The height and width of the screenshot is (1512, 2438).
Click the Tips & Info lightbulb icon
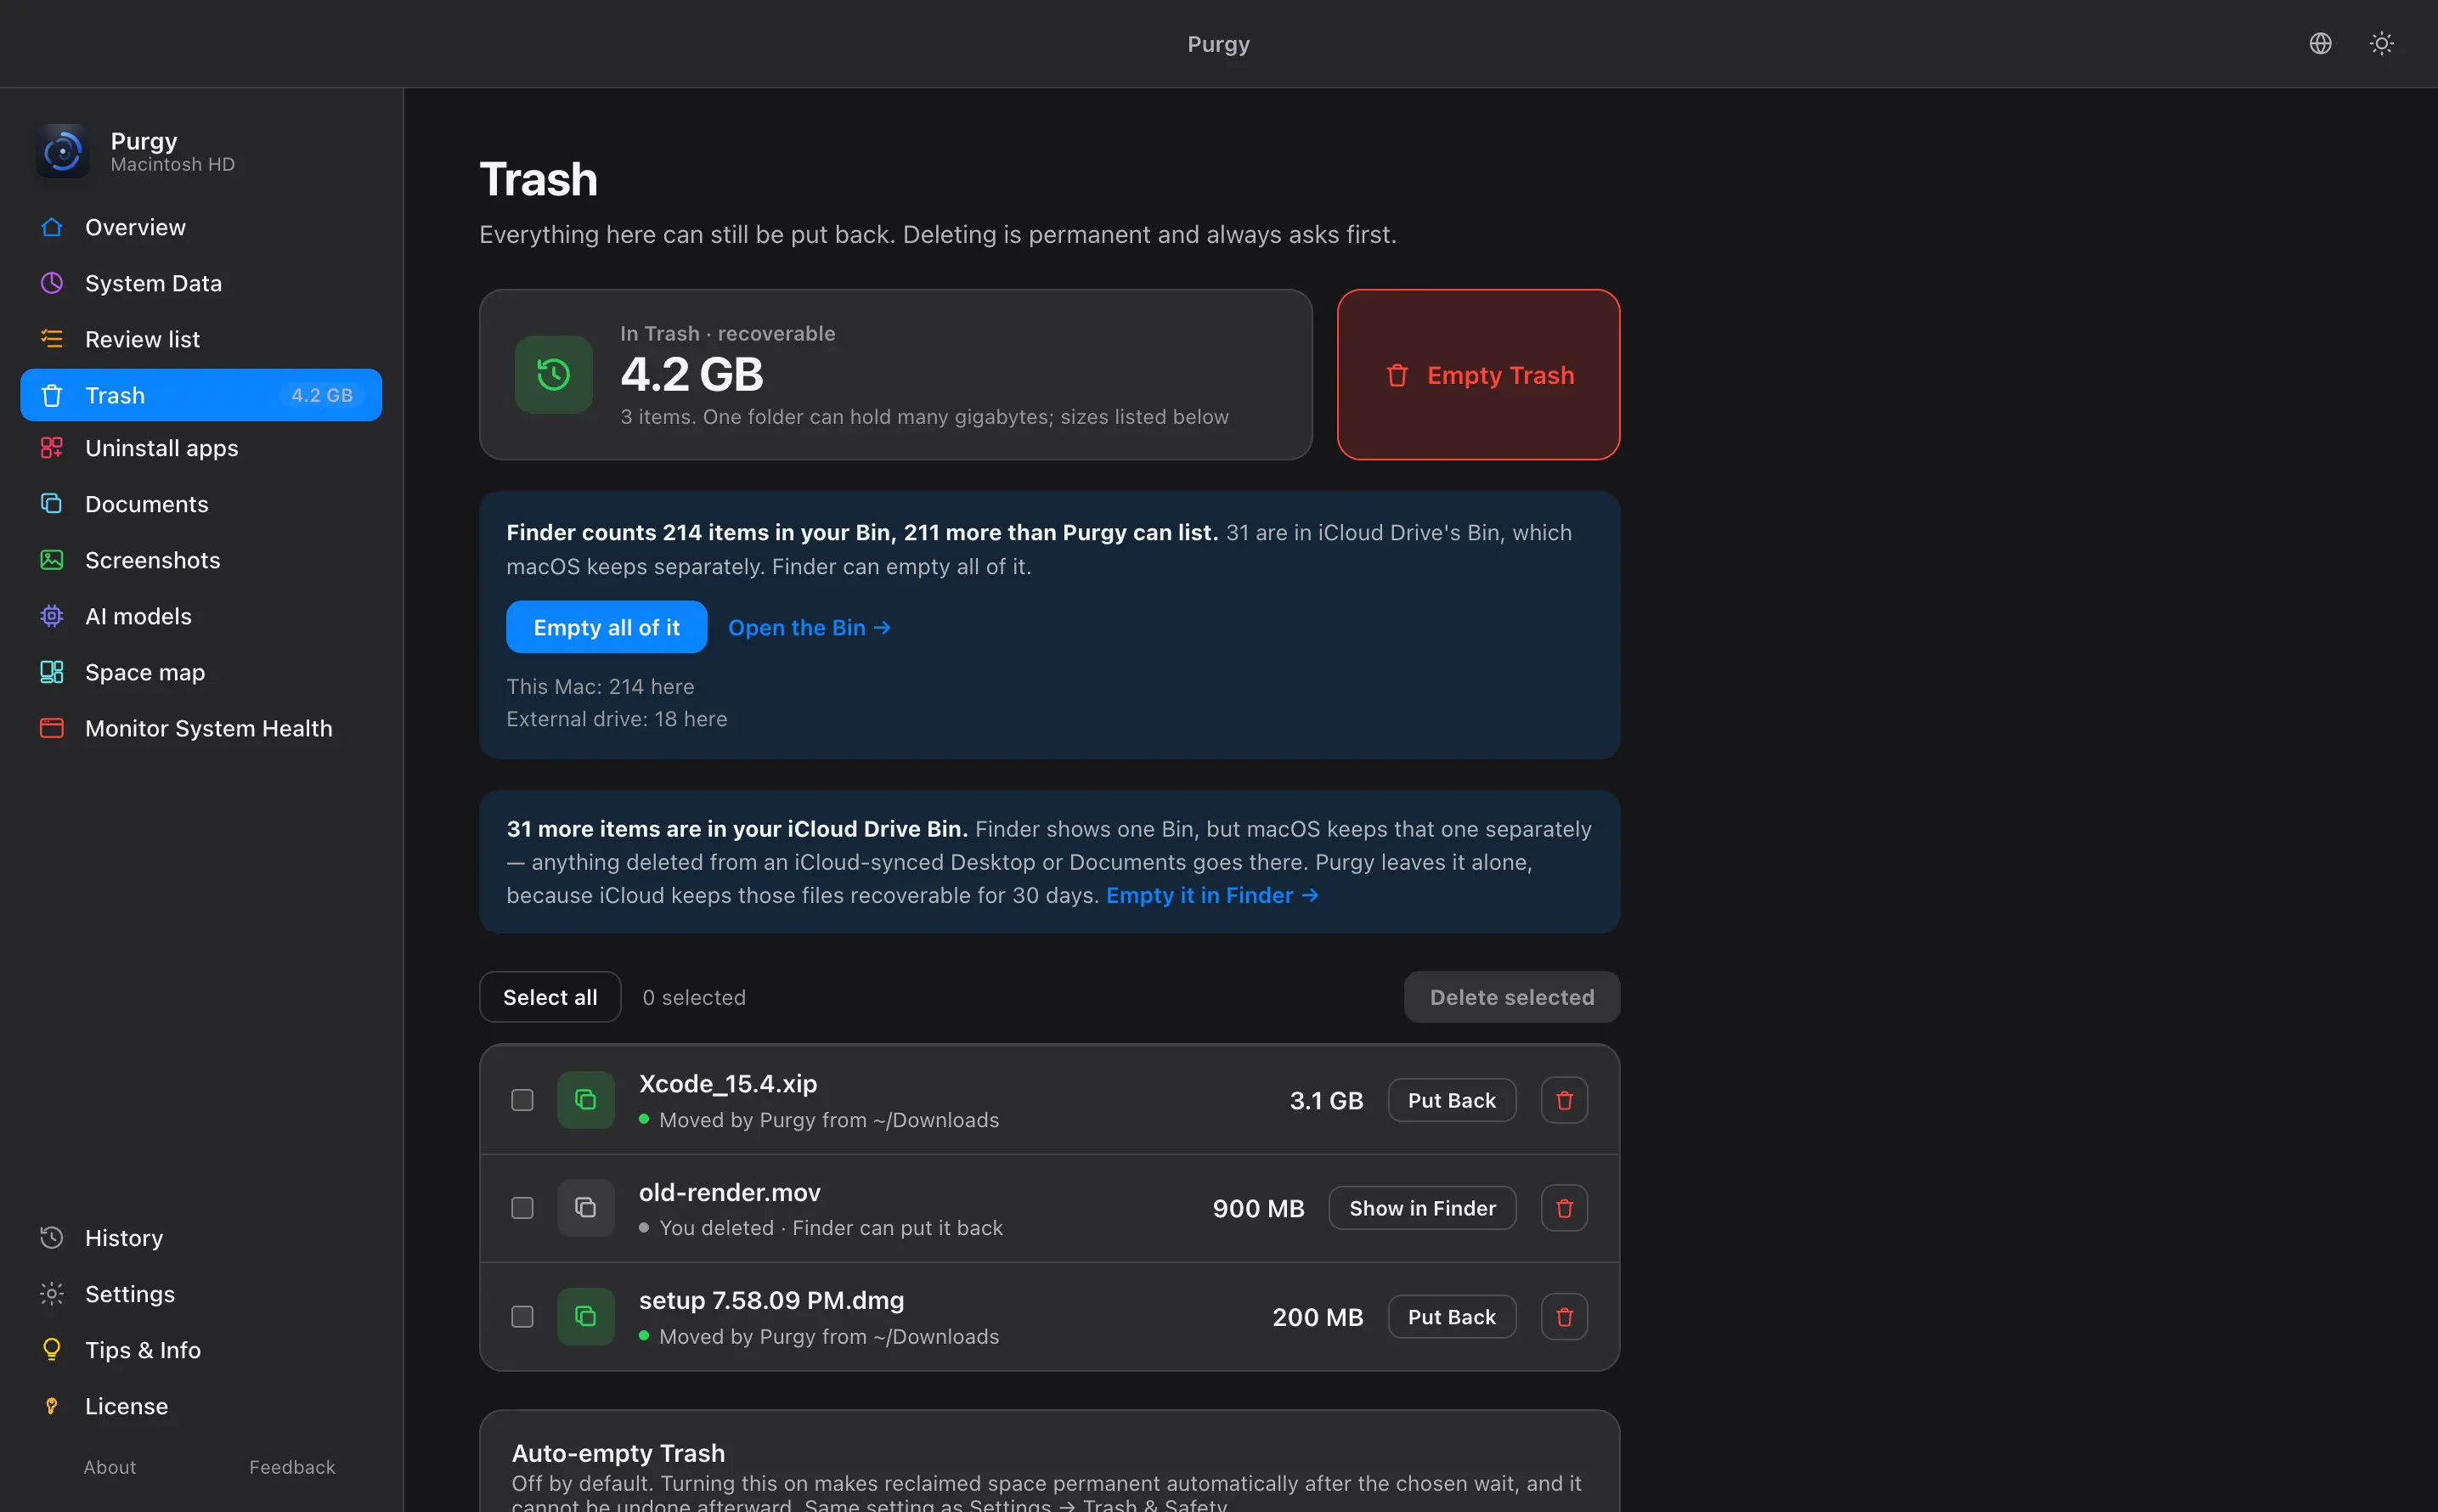tap(52, 1350)
